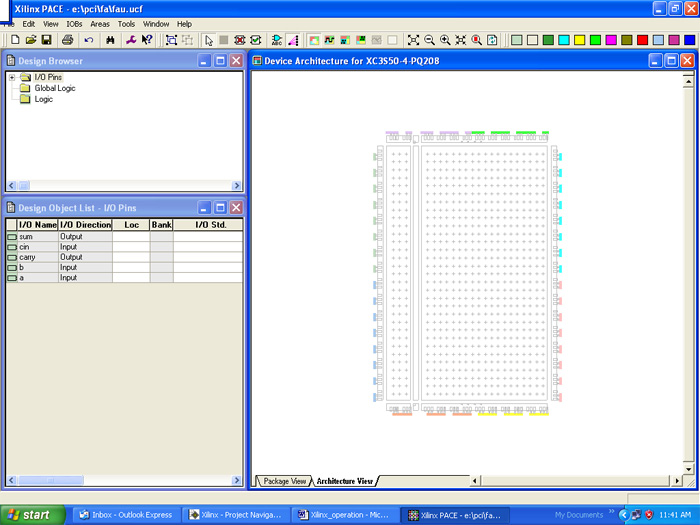700x525 pixels.
Task: Select the Global Logic folder
Action: 54,88
